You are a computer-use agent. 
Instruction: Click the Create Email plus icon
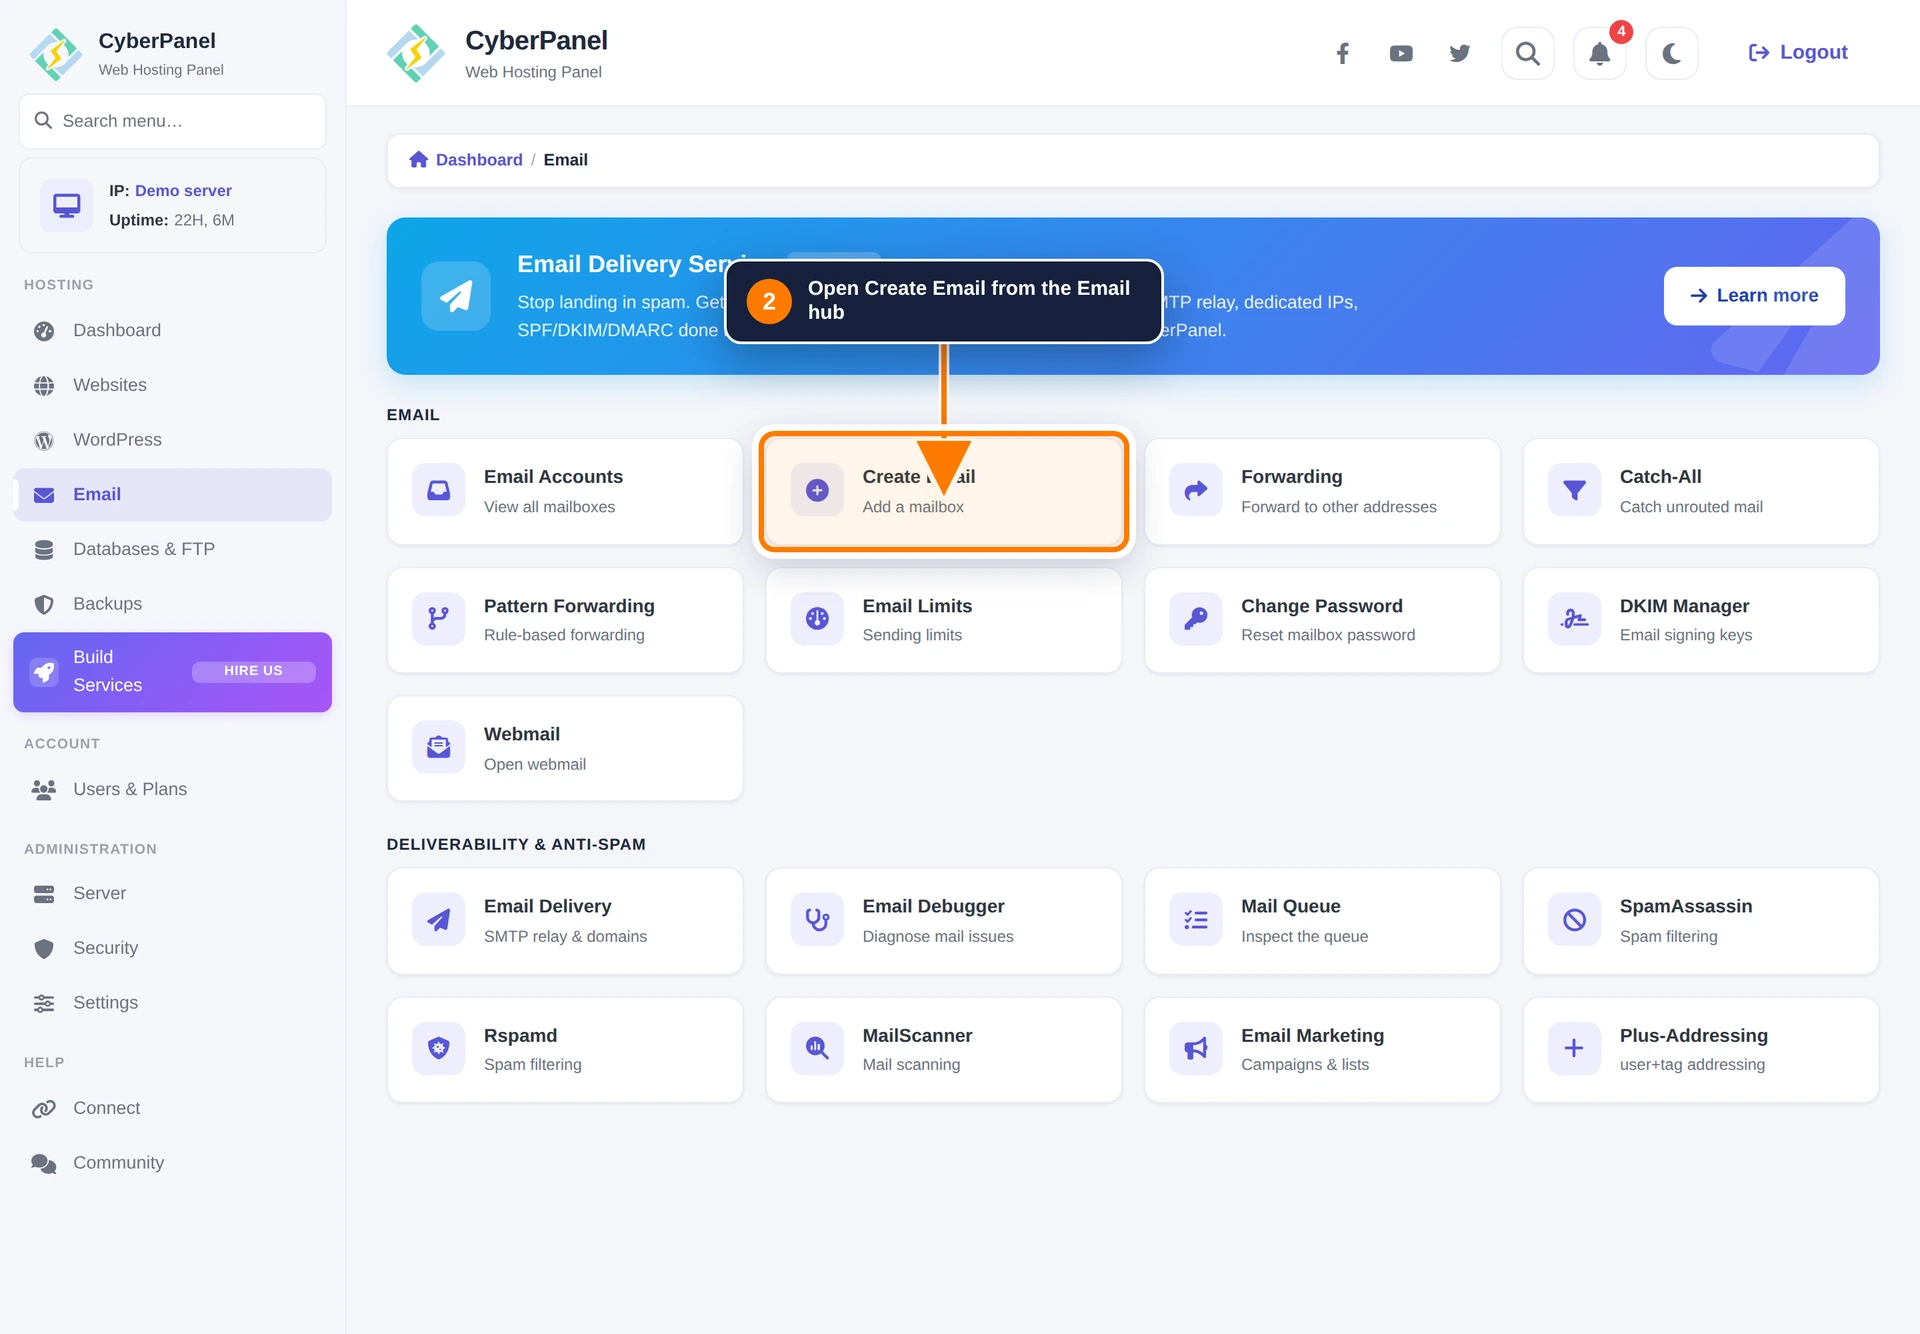click(817, 491)
